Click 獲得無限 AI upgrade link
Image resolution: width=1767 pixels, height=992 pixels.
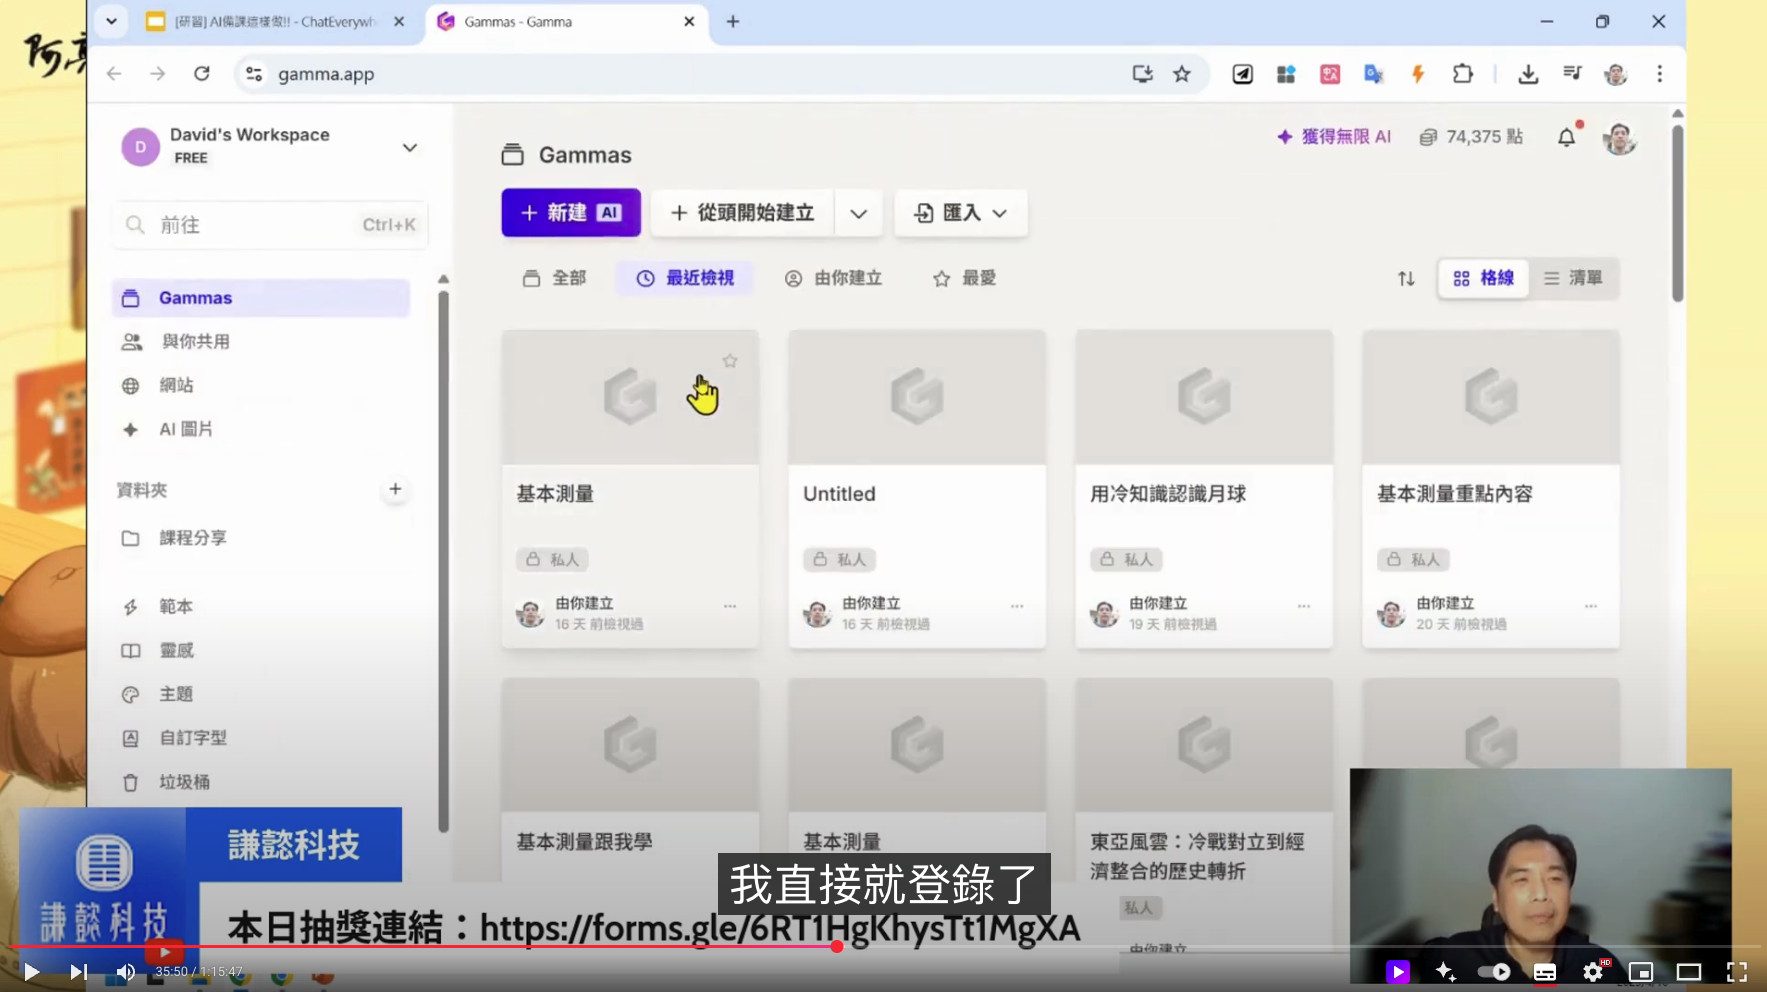point(1334,137)
